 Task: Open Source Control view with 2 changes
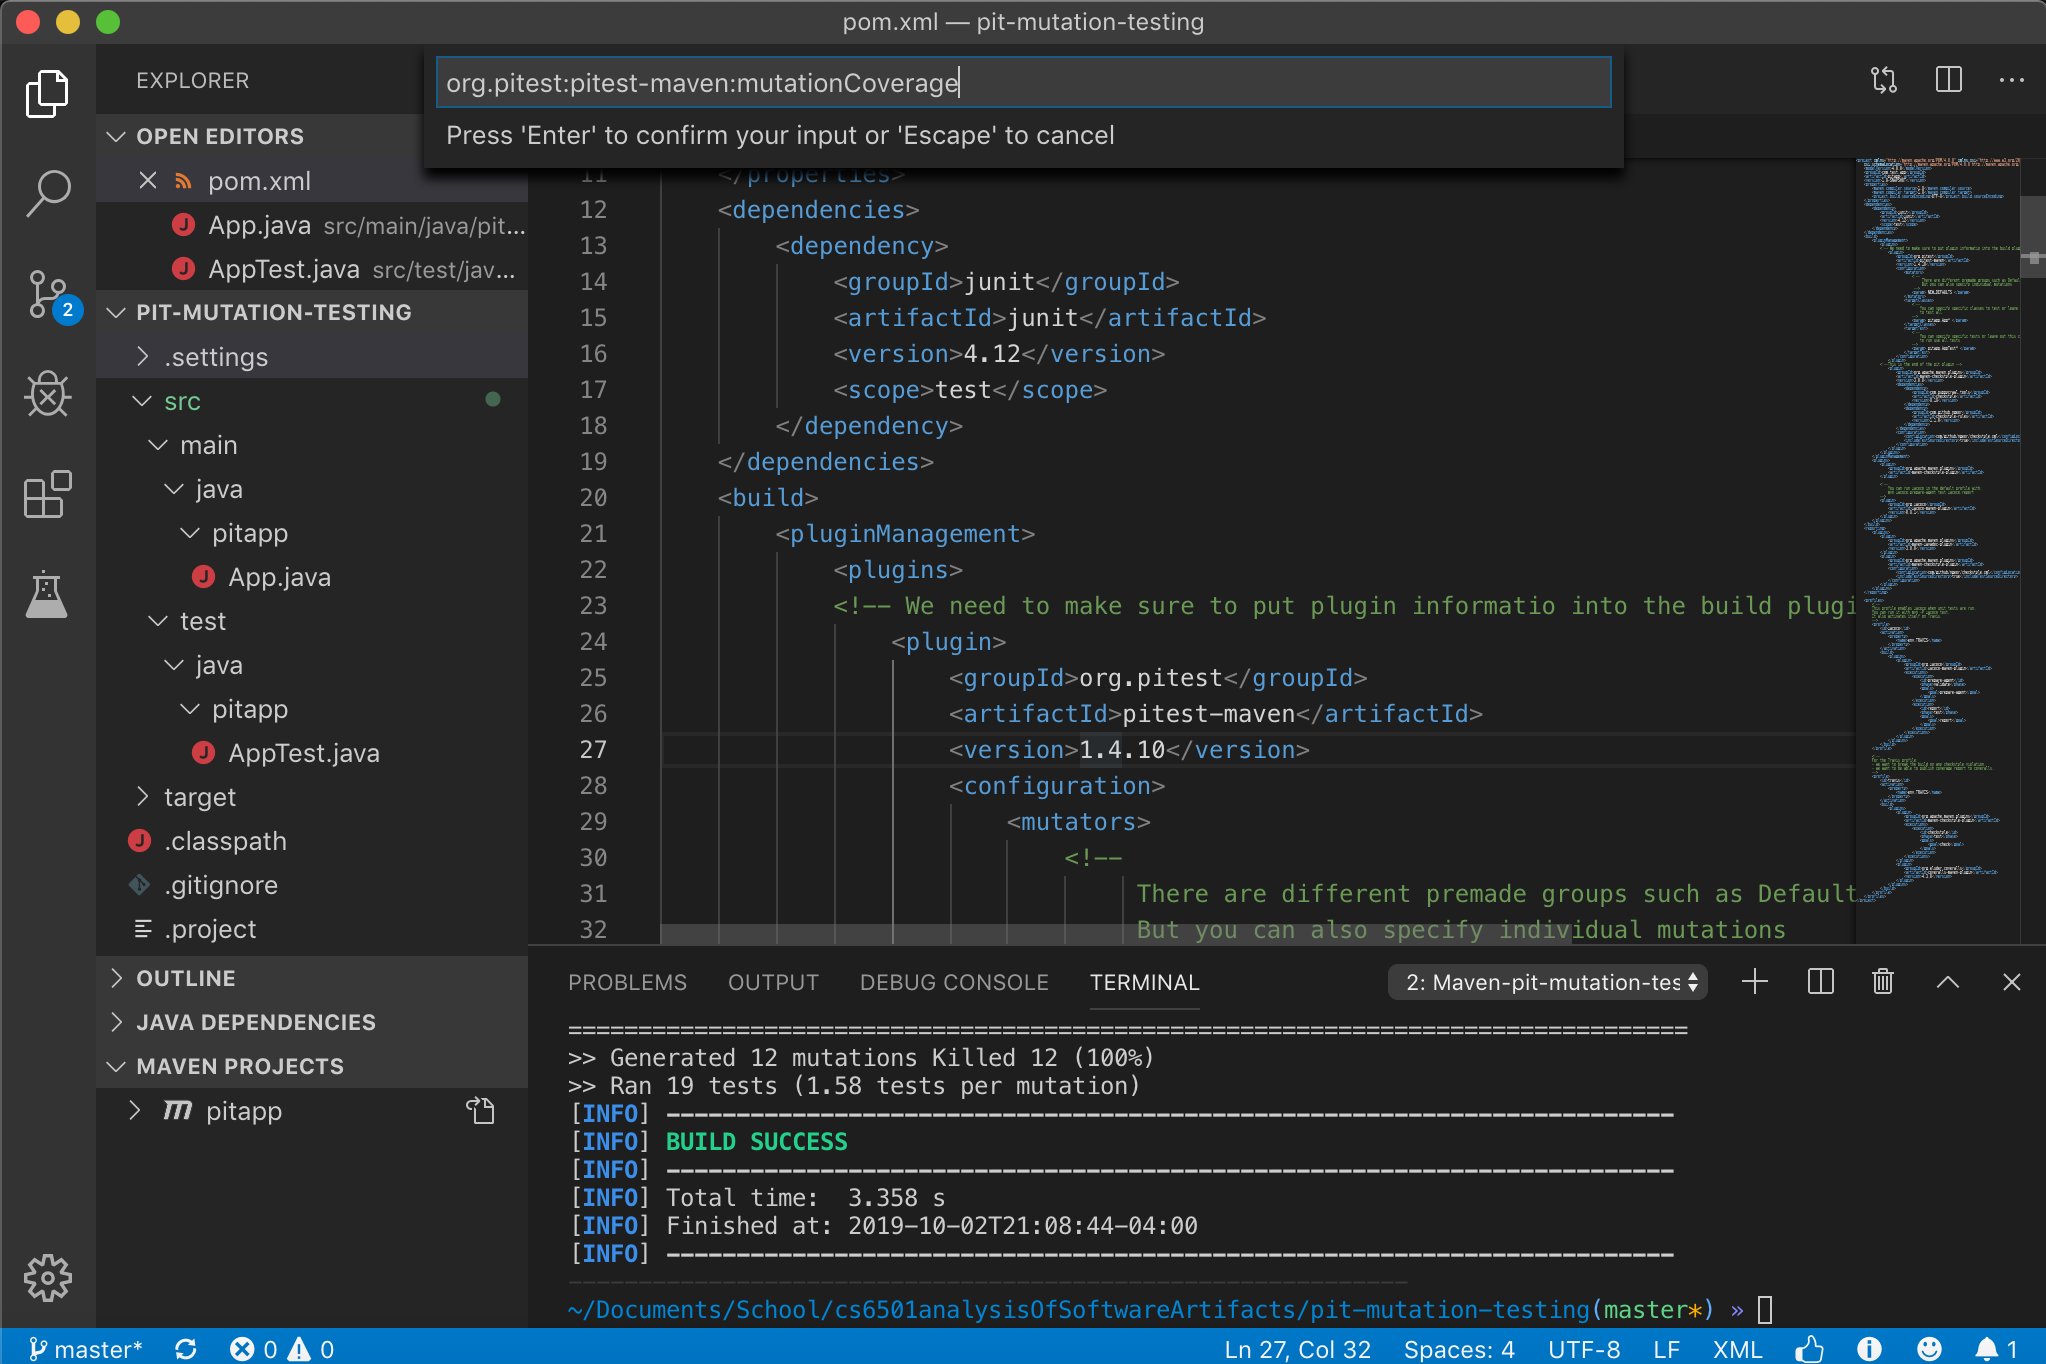pyautogui.click(x=47, y=295)
